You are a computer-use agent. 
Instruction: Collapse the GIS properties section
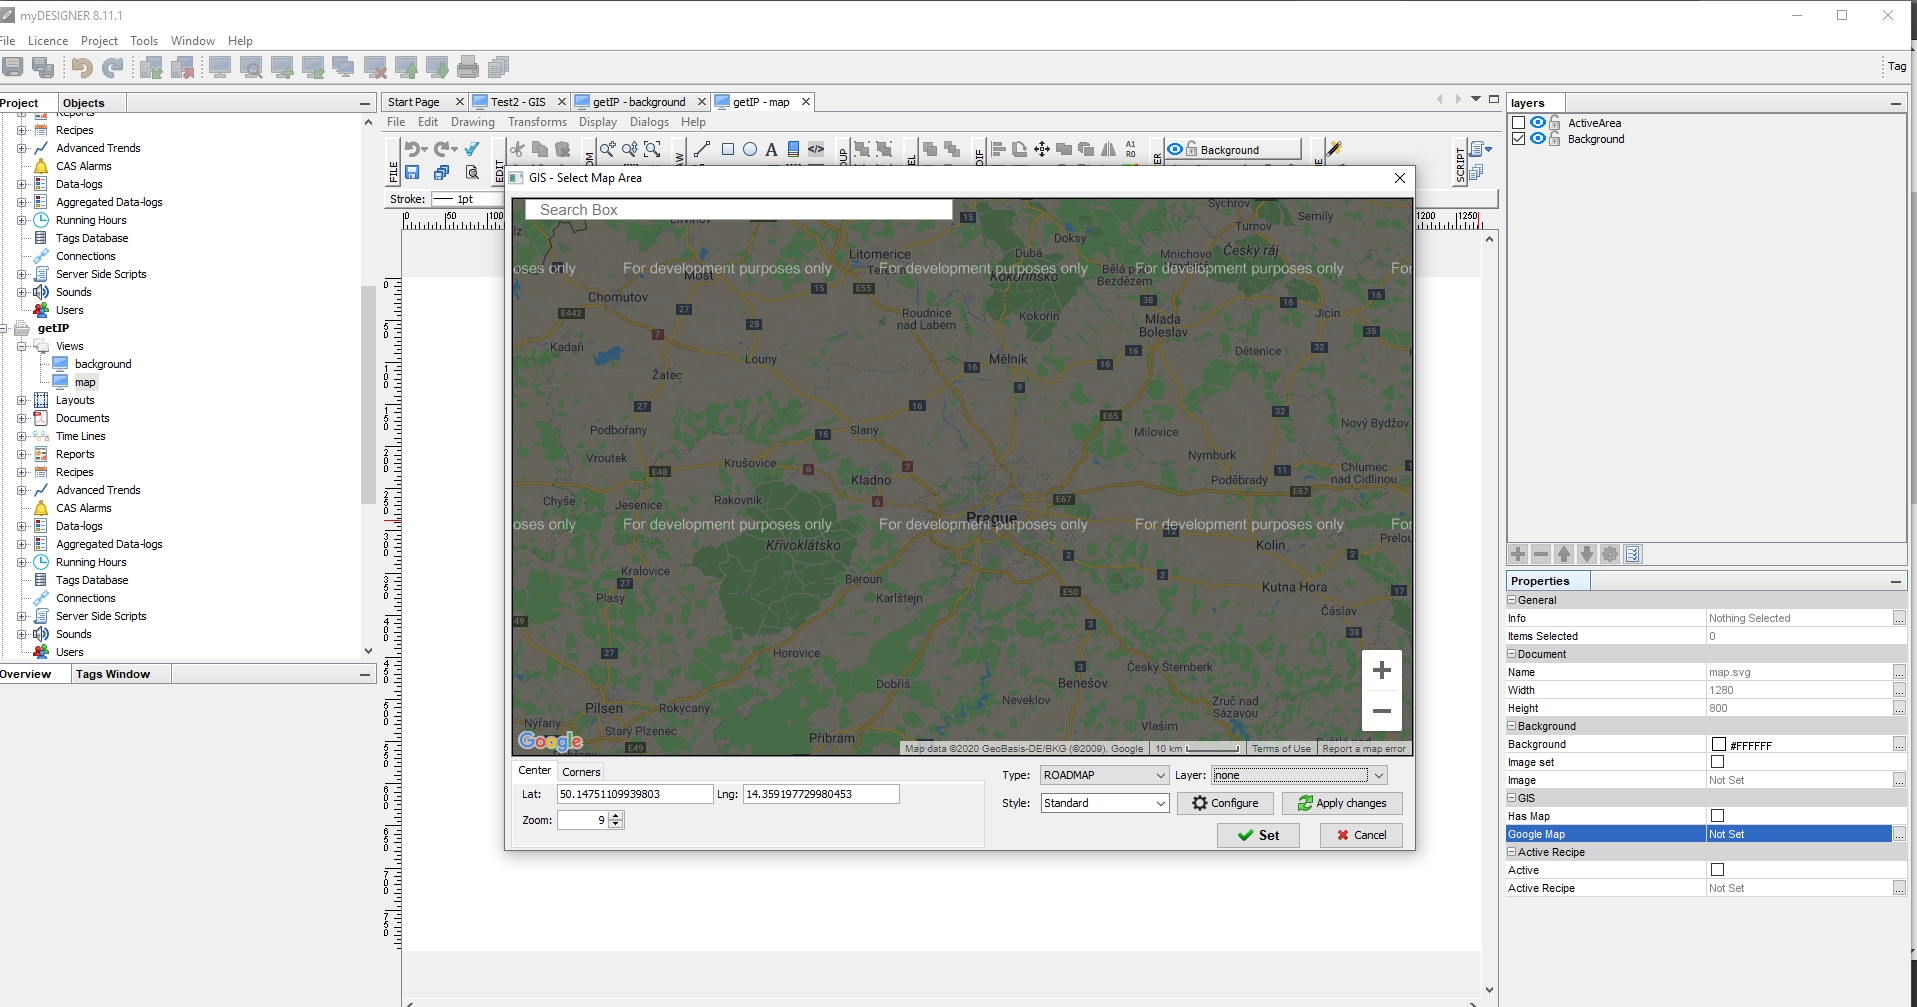(1512, 798)
